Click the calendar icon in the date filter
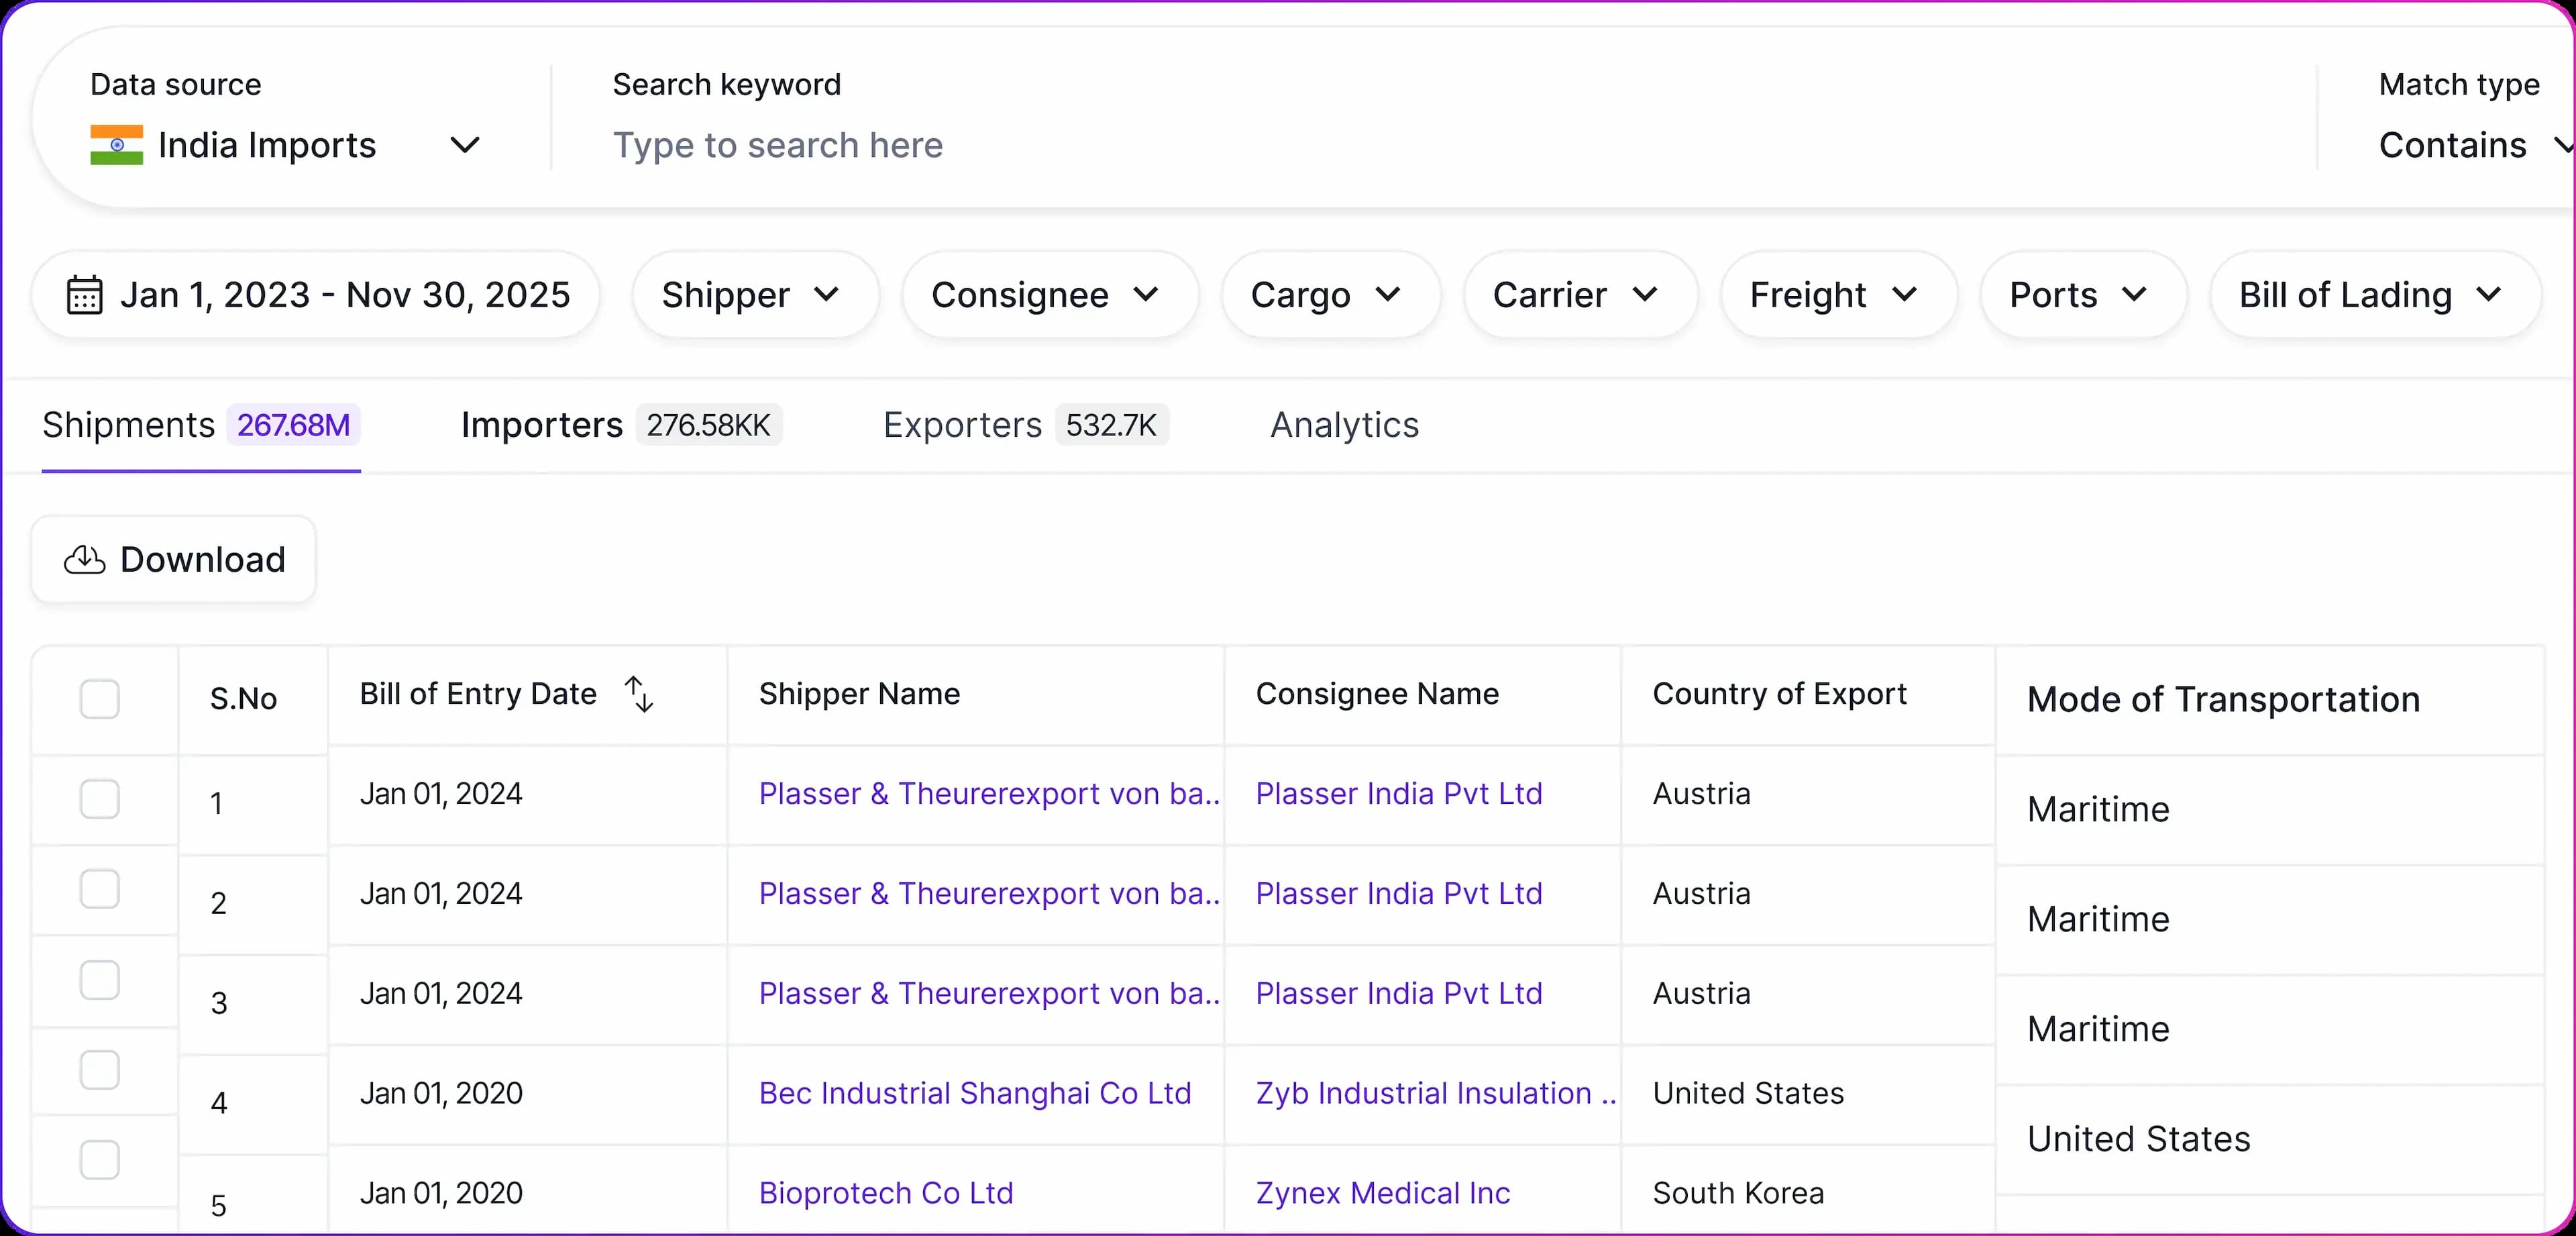The image size is (2576, 1236). [84, 295]
